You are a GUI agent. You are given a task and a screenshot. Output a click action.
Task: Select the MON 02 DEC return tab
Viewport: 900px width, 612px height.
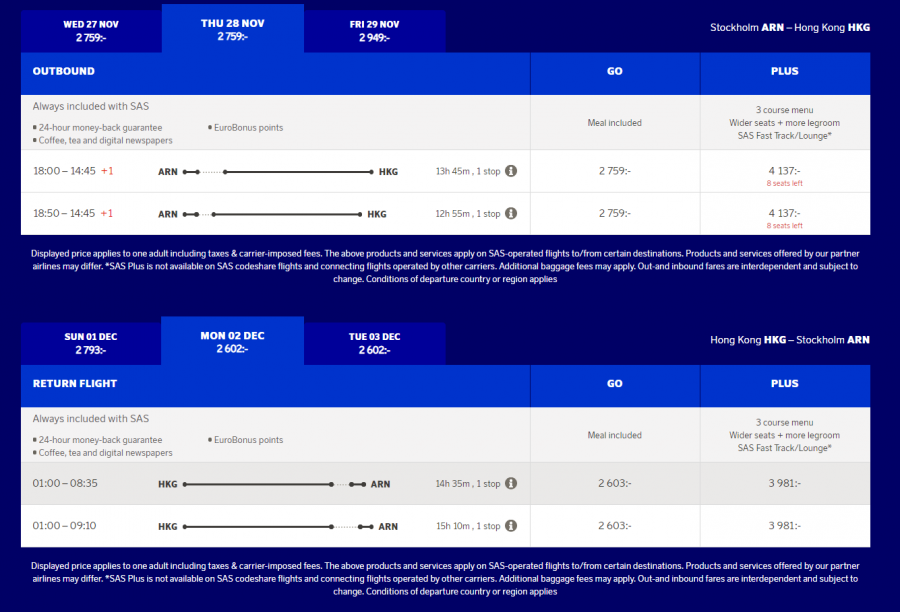coord(233,341)
